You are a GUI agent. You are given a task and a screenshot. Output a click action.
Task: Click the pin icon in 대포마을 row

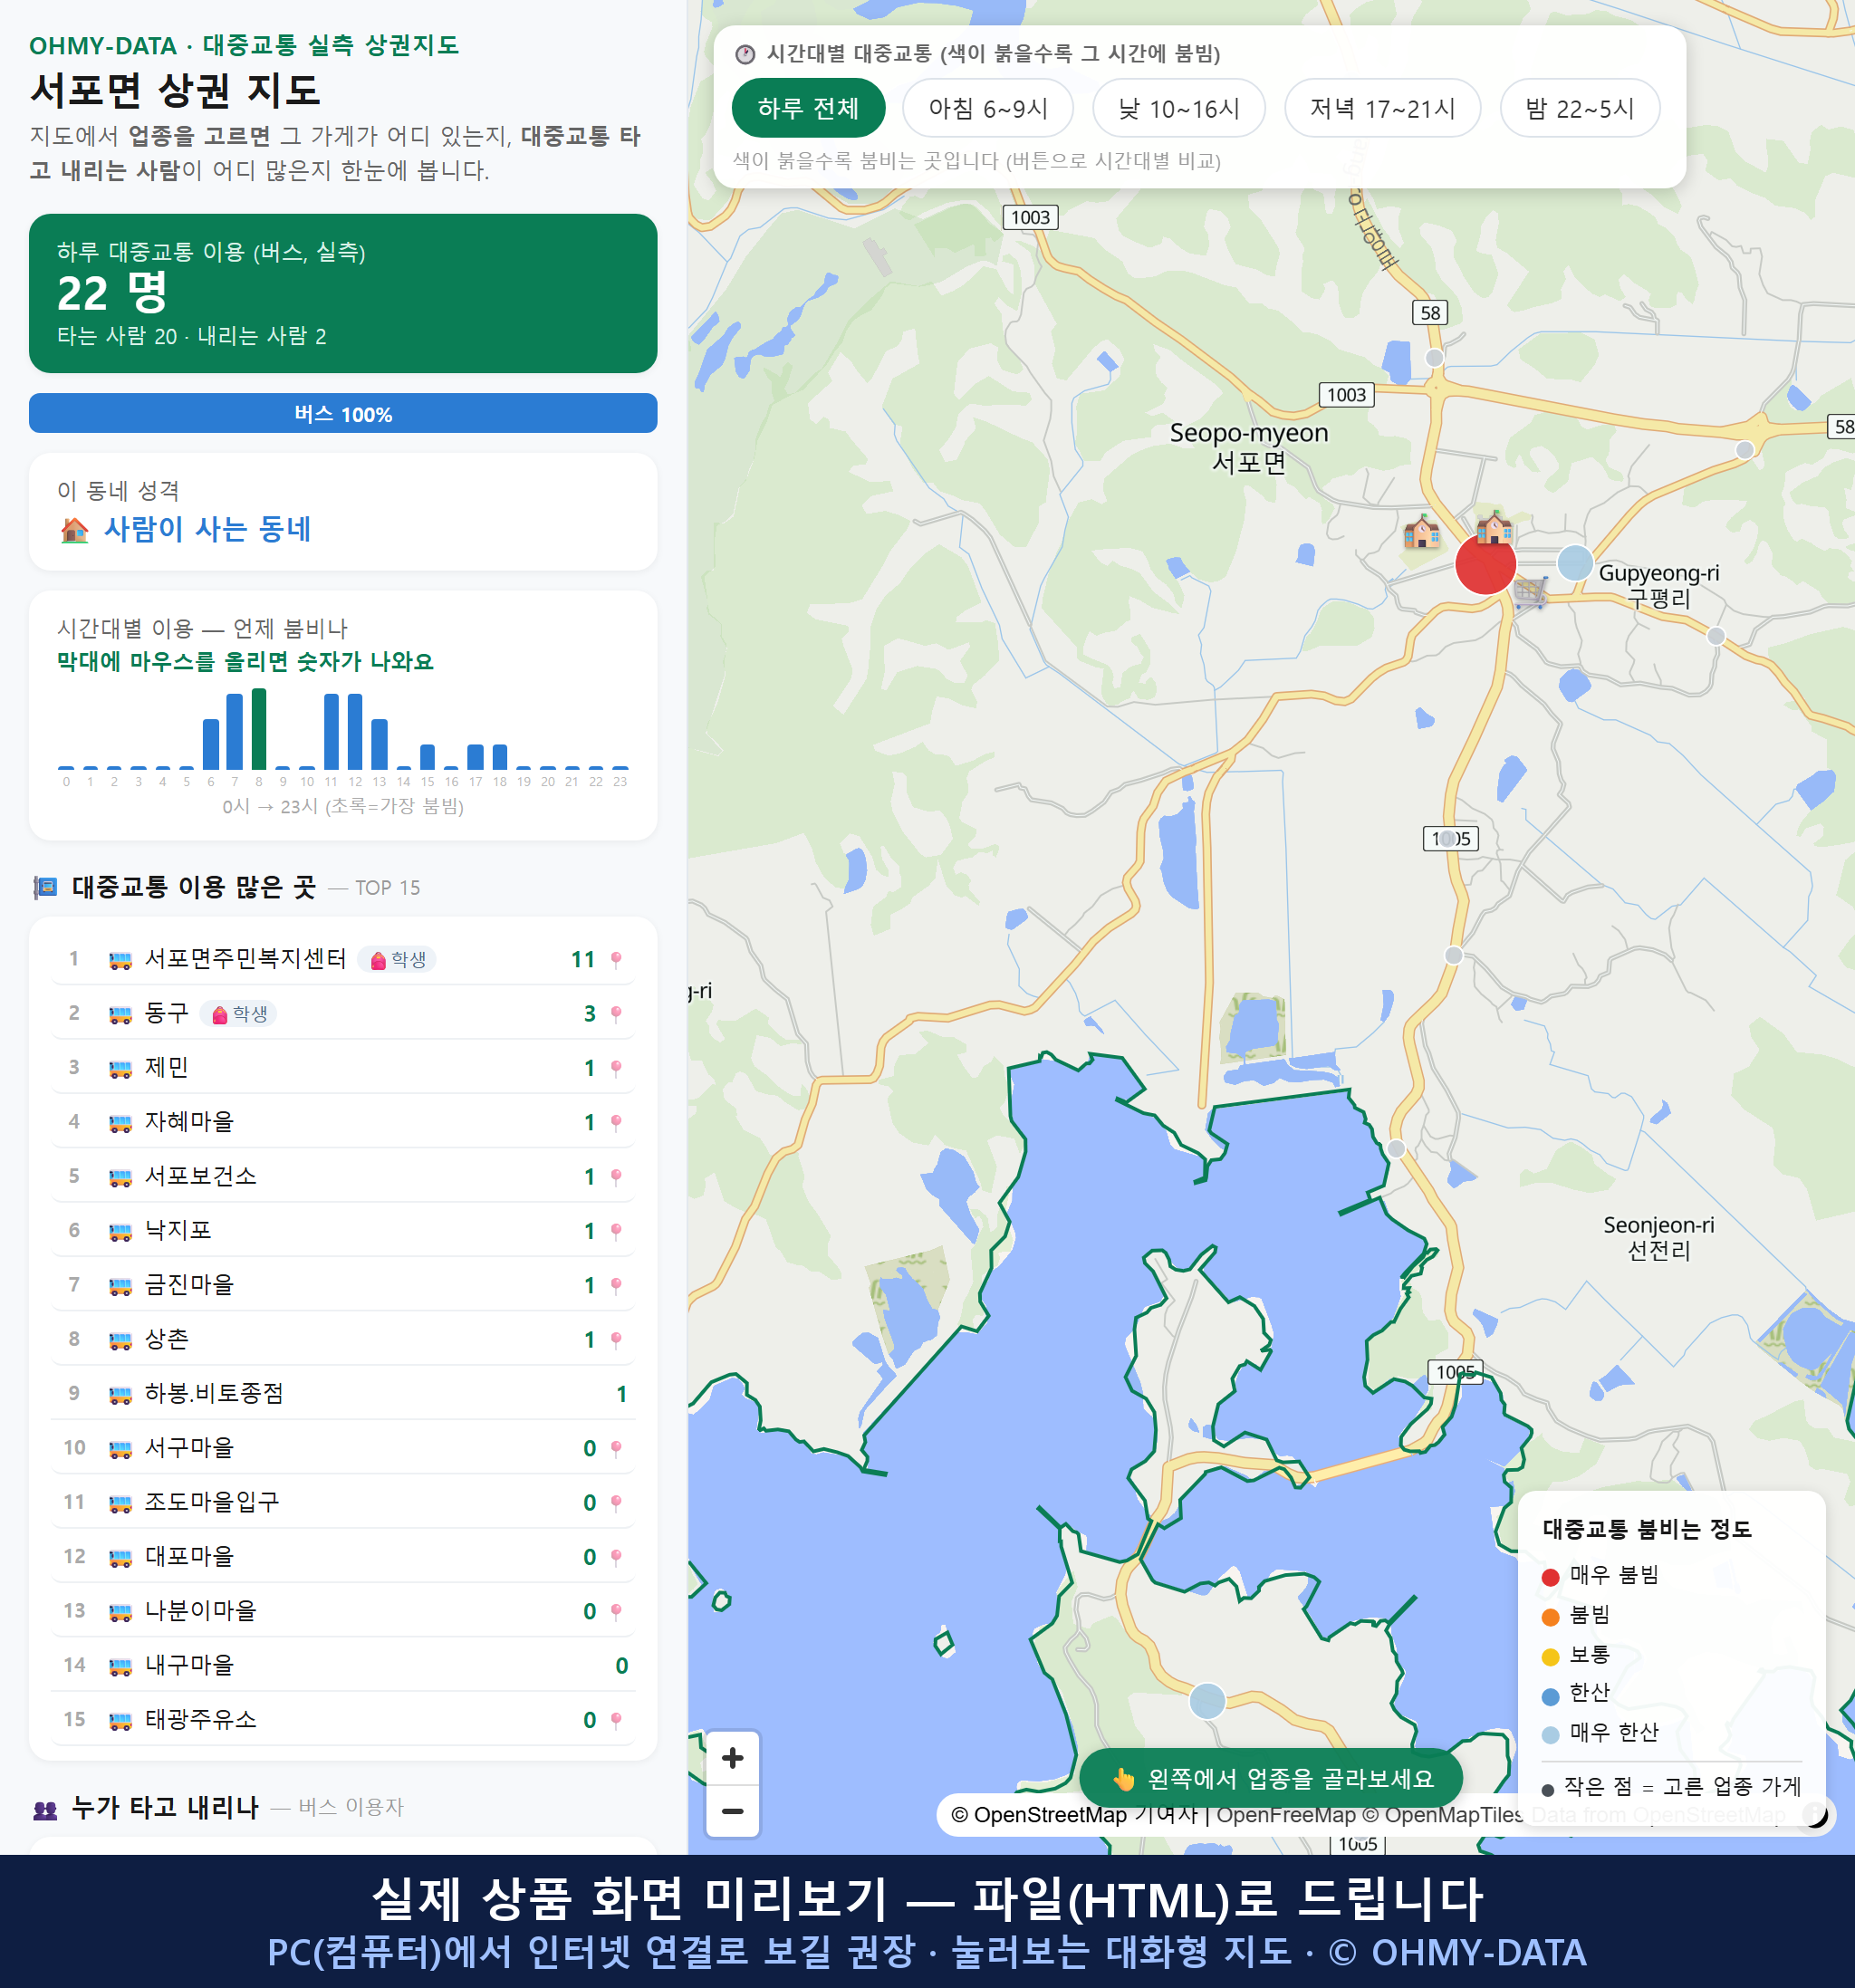point(616,1557)
